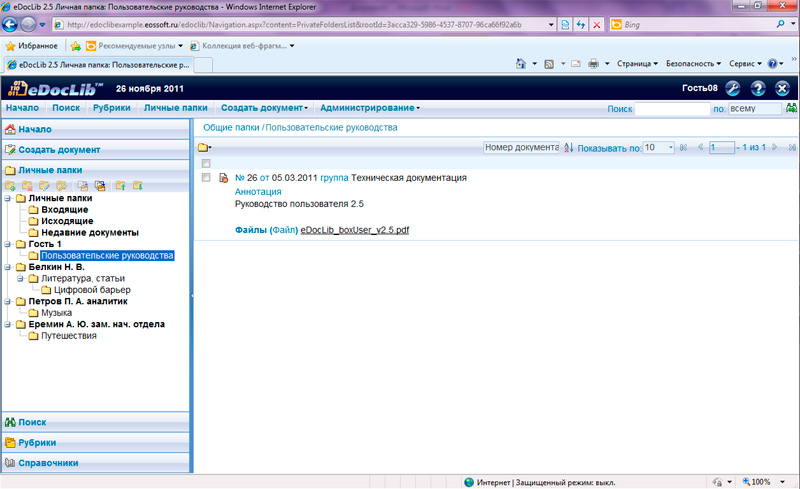Image resolution: width=800 pixels, height=489 pixels.
Task: Select the Цифровой барьер folder
Action: pos(92,290)
